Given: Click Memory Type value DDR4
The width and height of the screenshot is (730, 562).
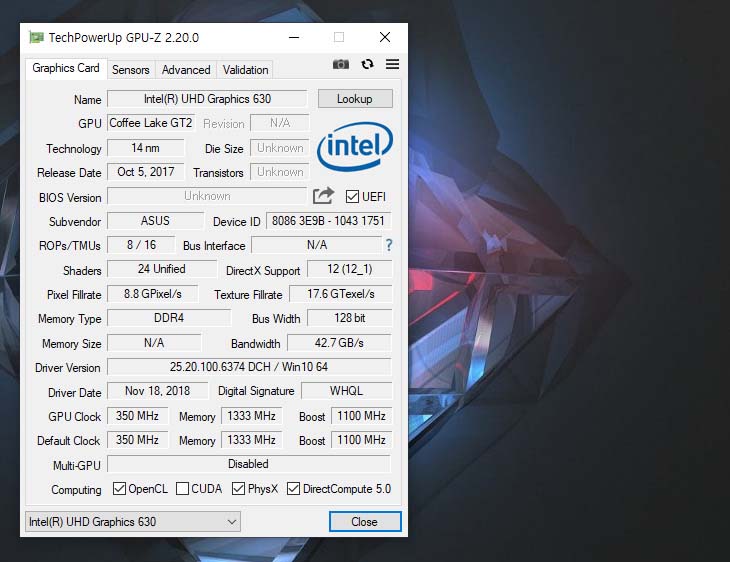Looking at the screenshot, I should [169, 318].
